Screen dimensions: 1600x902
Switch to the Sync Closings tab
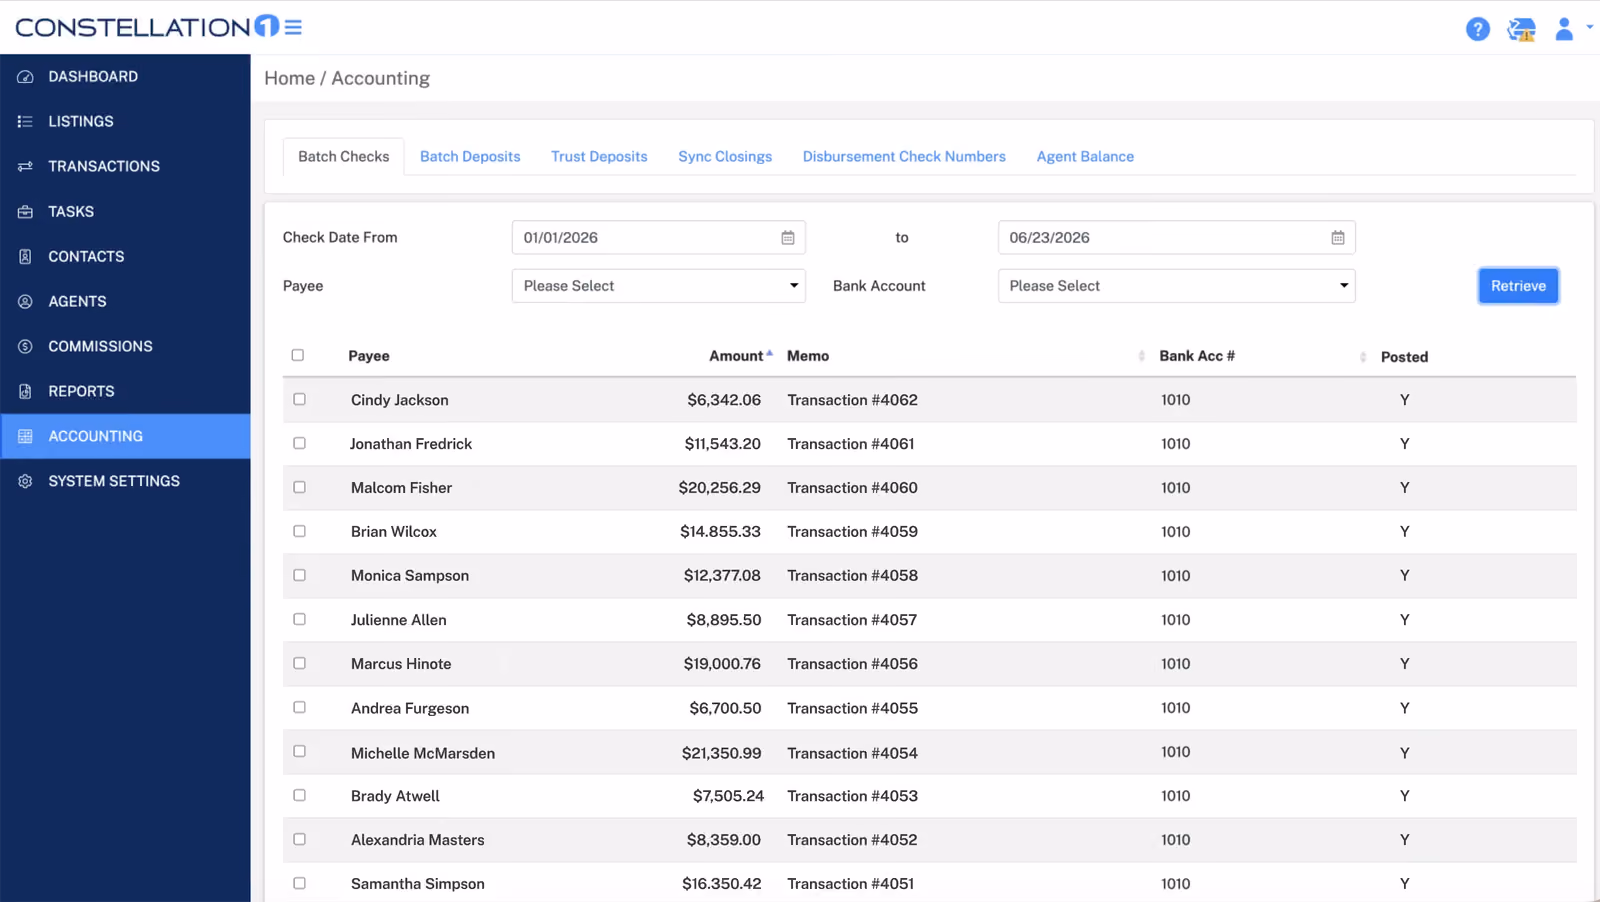pyautogui.click(x=725, y=157)
